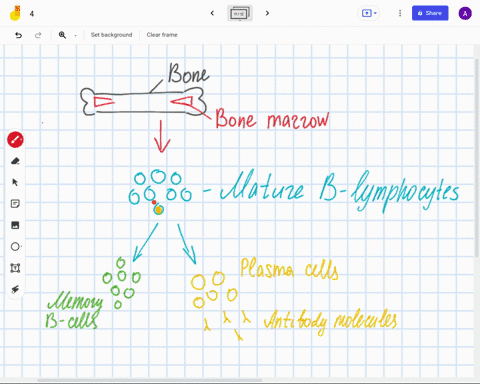Open the Jamboard home logo
The width and height of the screenshot is (480, 384).
[15, 13]
